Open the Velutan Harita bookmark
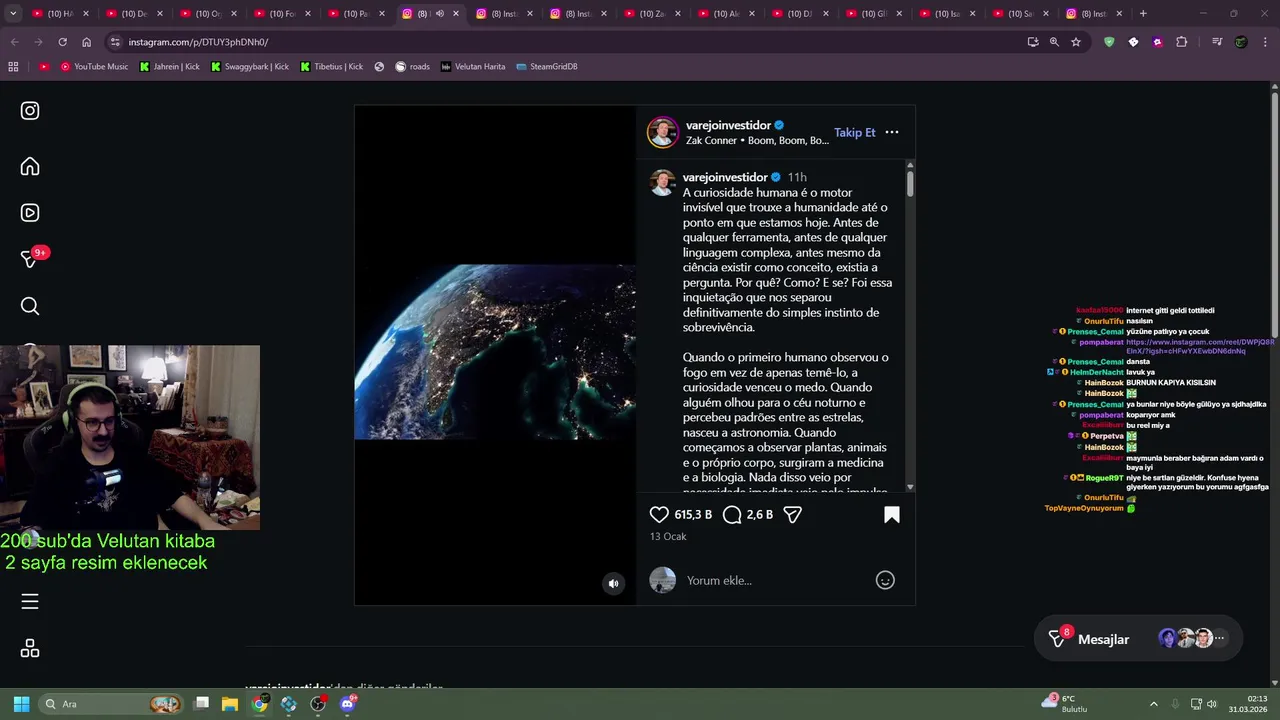The width and height of the screenshot is (1280, 720). 473,66
